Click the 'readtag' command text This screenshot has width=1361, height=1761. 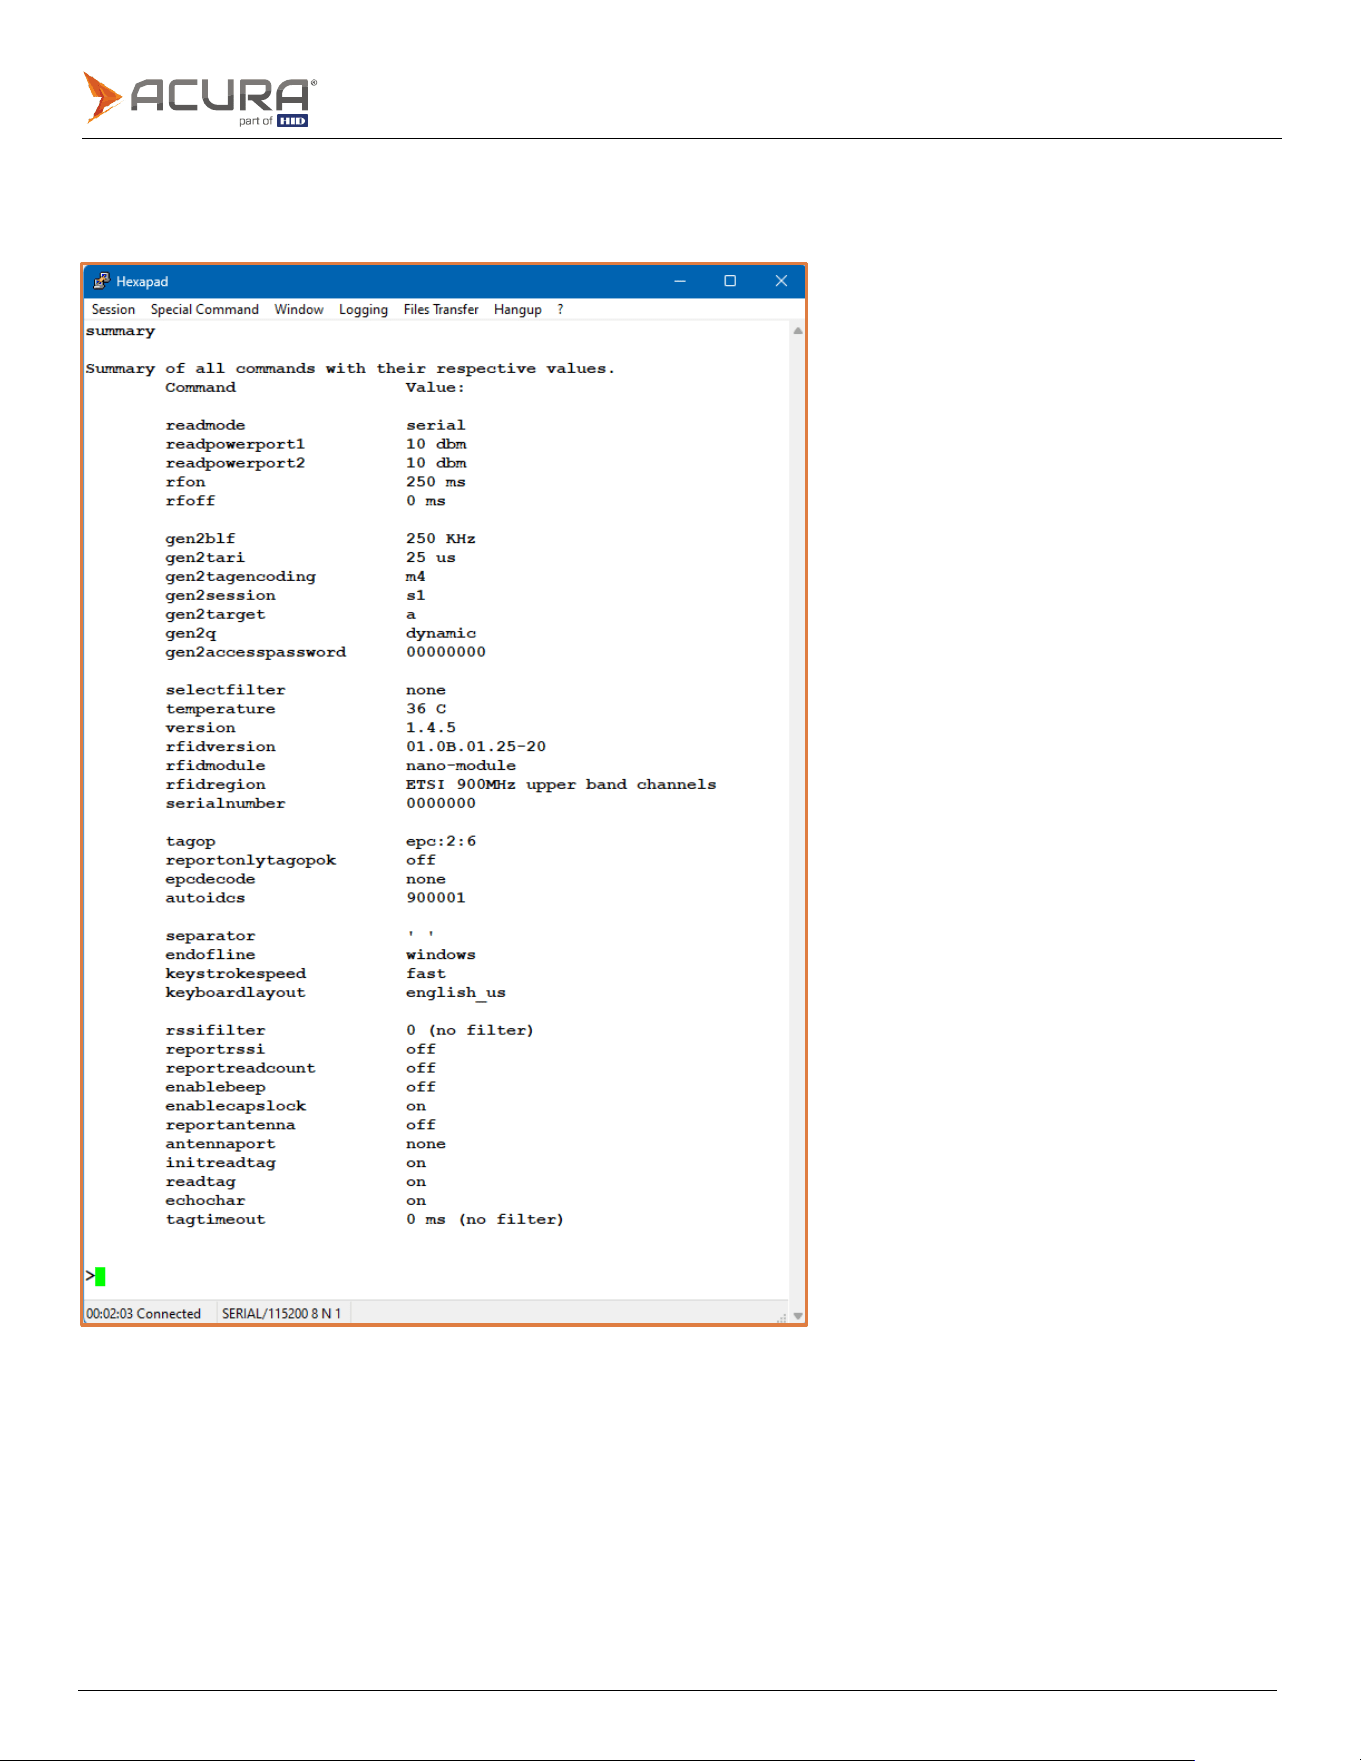pos(200,1183)
